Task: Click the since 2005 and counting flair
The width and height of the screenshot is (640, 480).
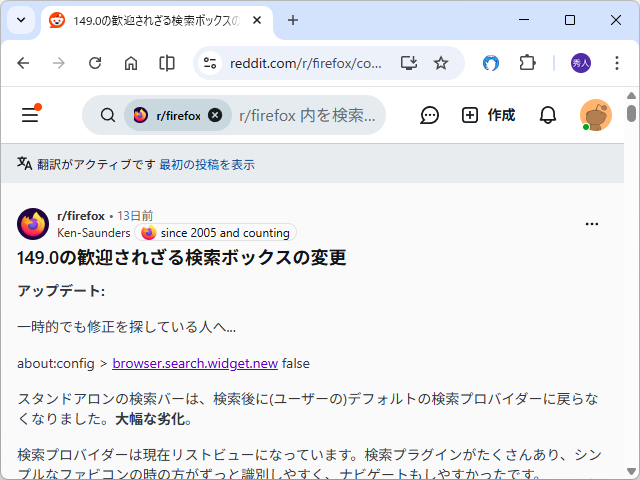Action: coord(216,233)
